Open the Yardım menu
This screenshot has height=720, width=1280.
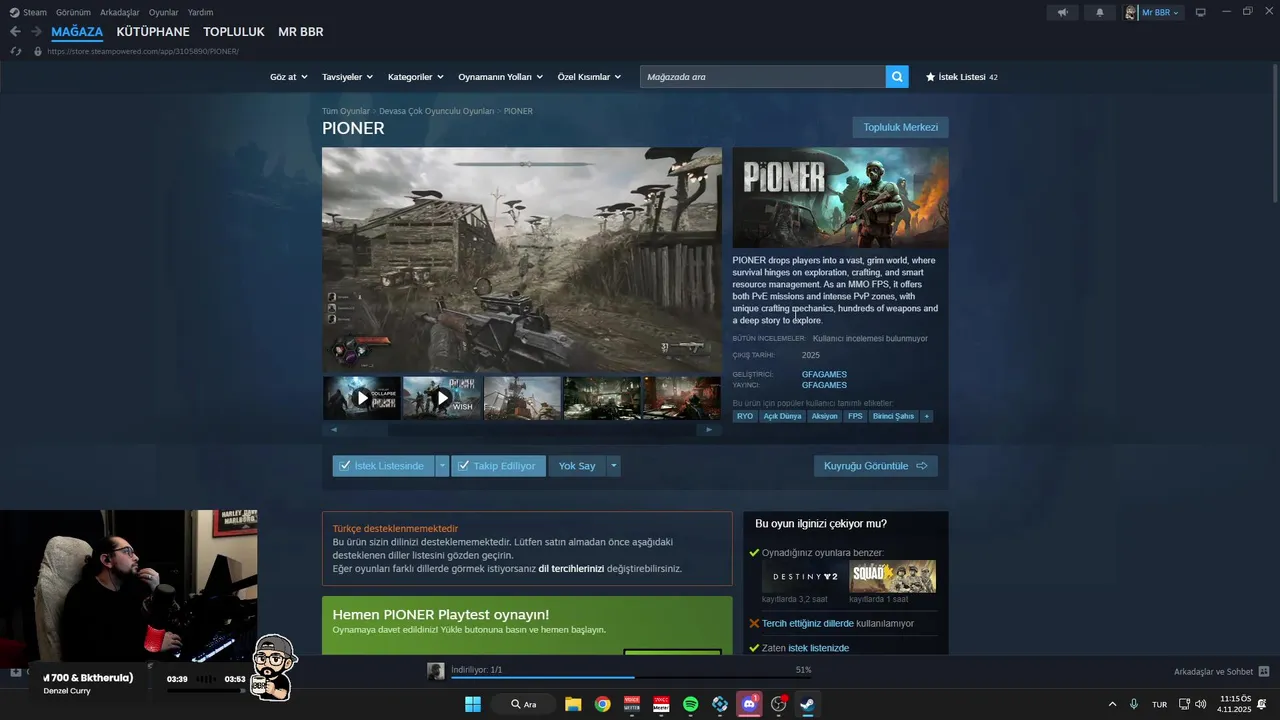200,12
